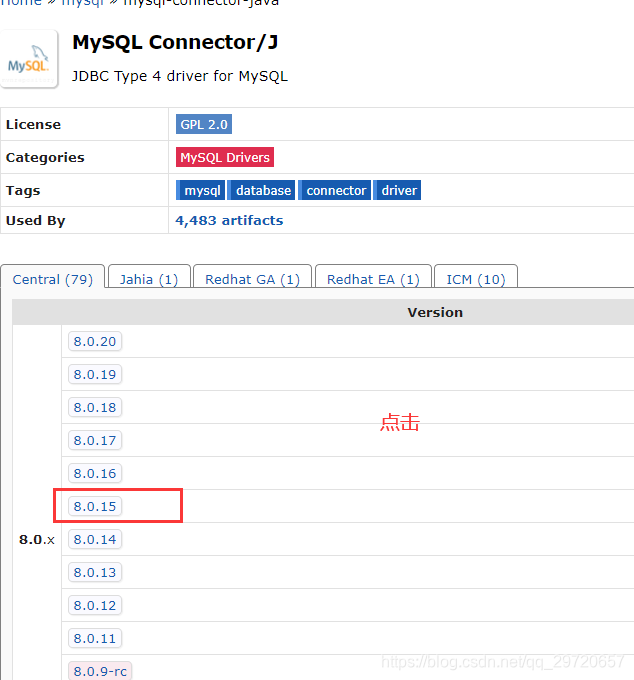
Task: Click the MySQL Connector/J page title
Action: pyautogui.click(x=175, y=42)
